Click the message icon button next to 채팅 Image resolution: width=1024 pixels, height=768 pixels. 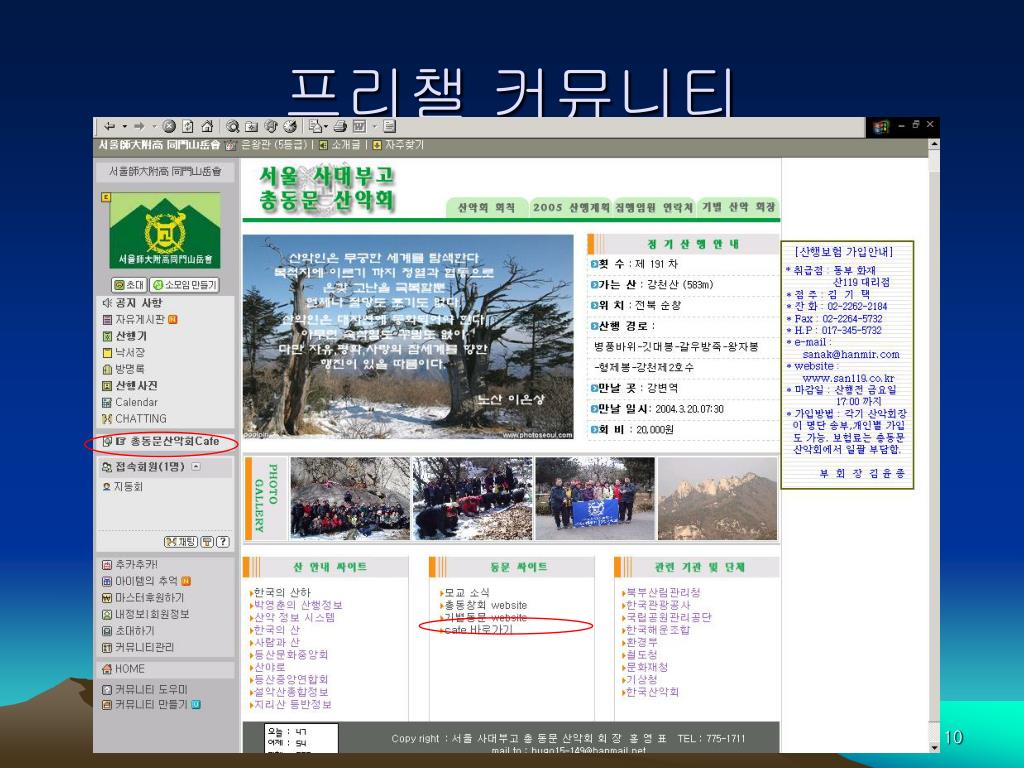[207, 541]
